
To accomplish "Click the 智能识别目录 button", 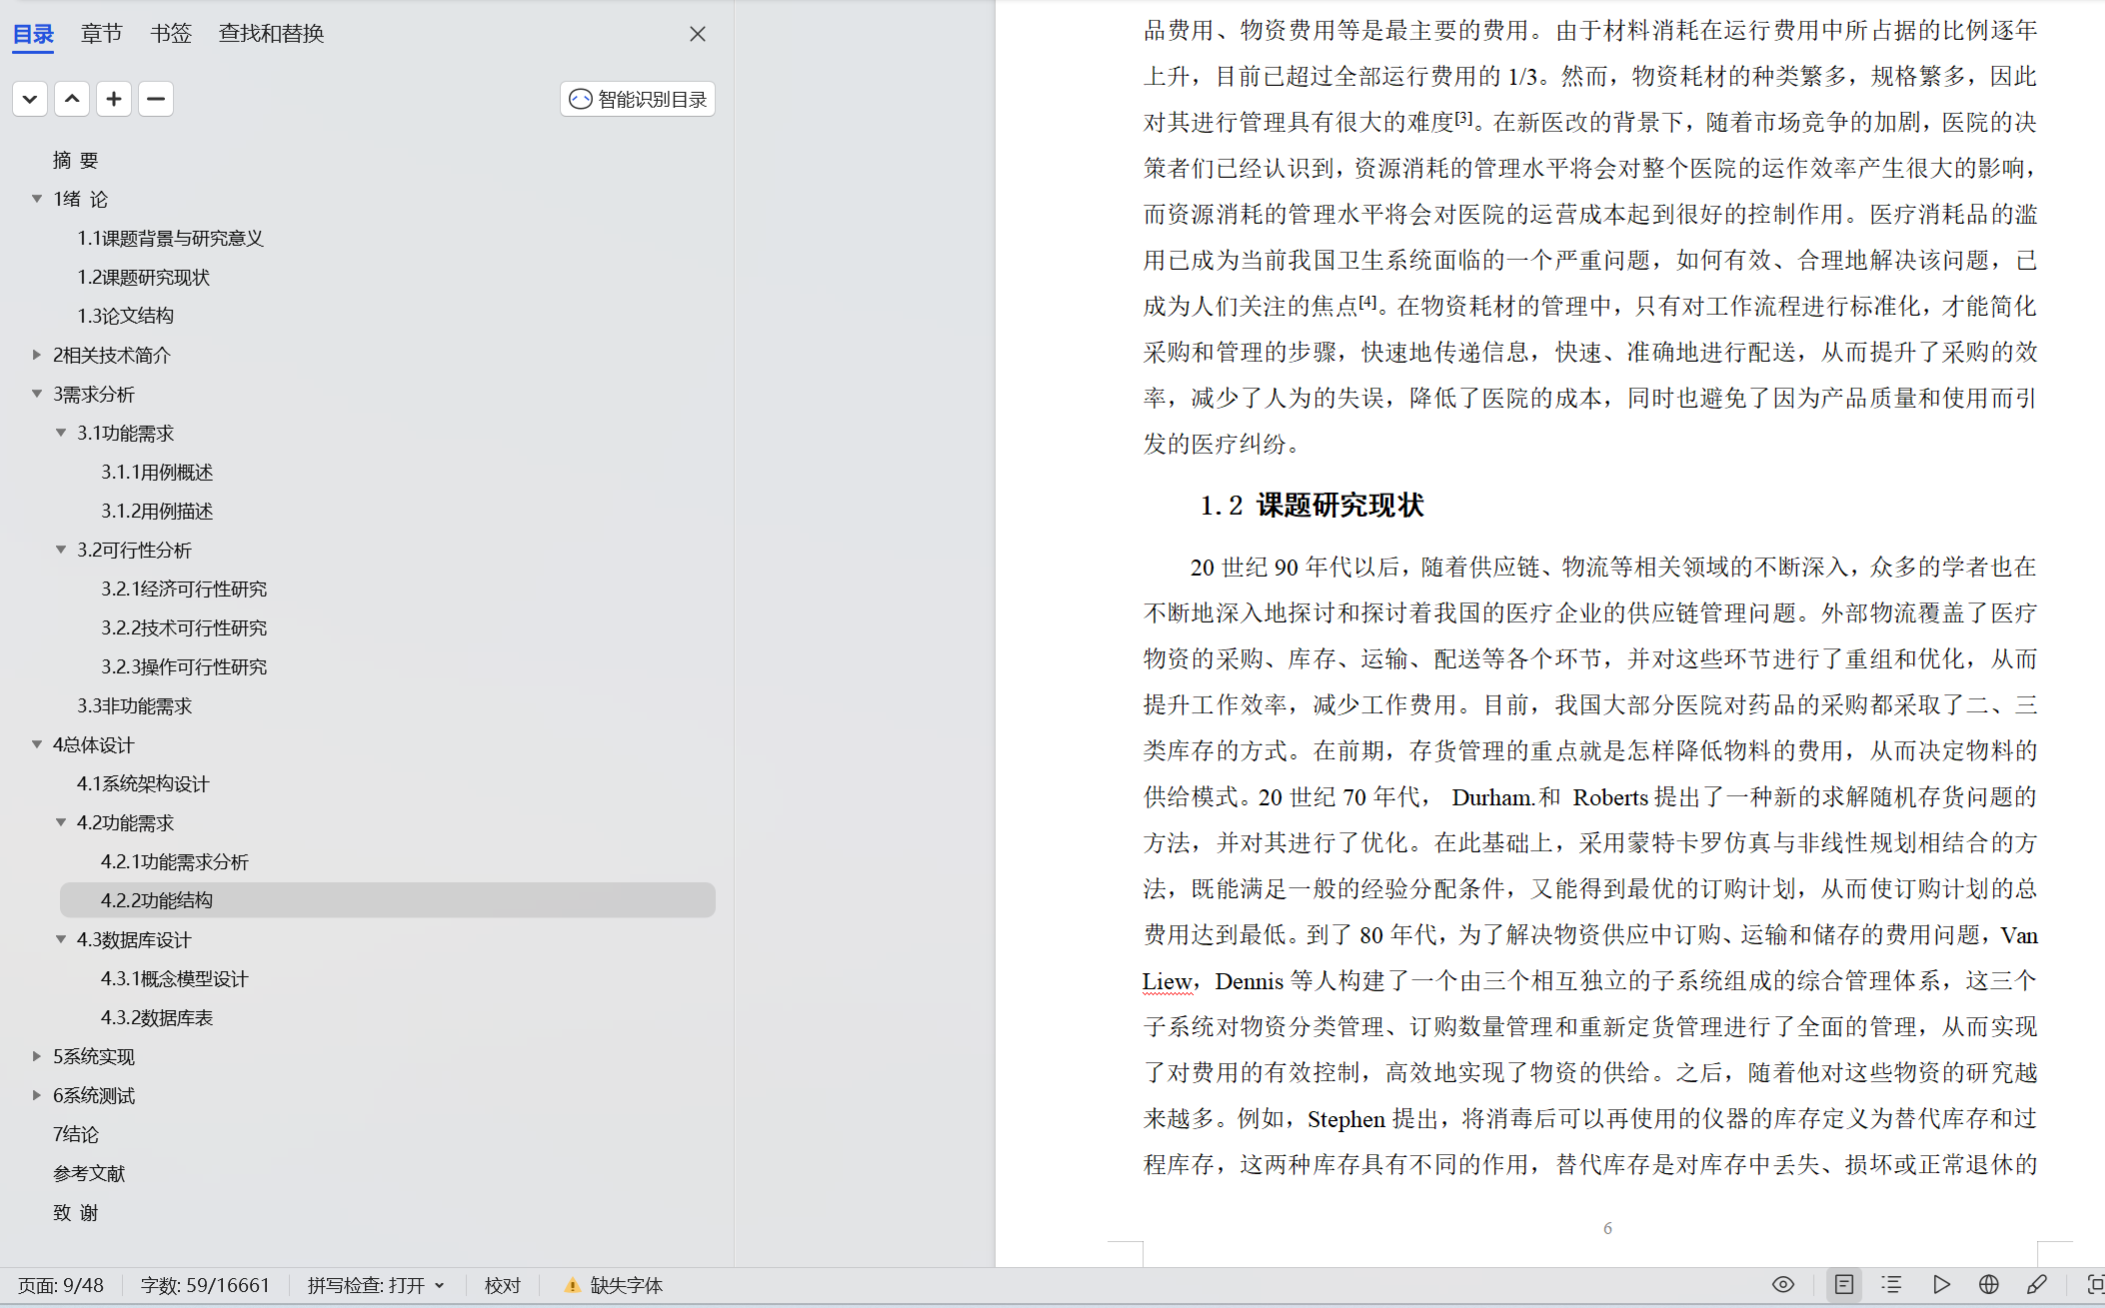I will 638,99.
